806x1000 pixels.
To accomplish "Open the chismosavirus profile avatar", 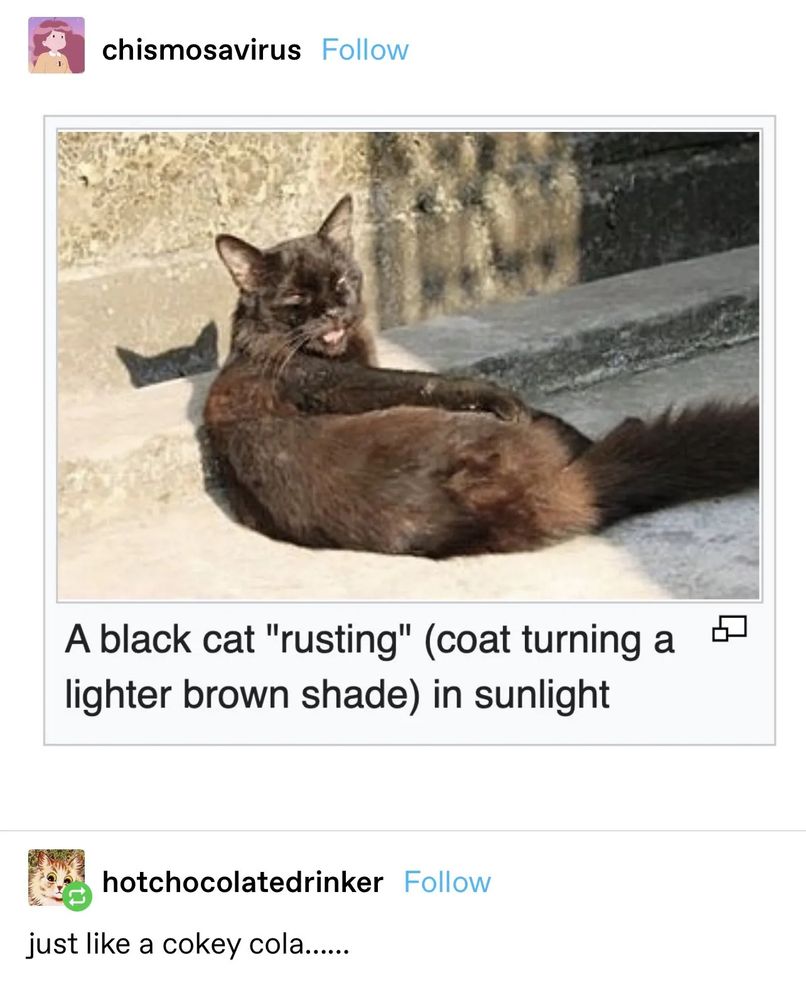I will [56, 45].
